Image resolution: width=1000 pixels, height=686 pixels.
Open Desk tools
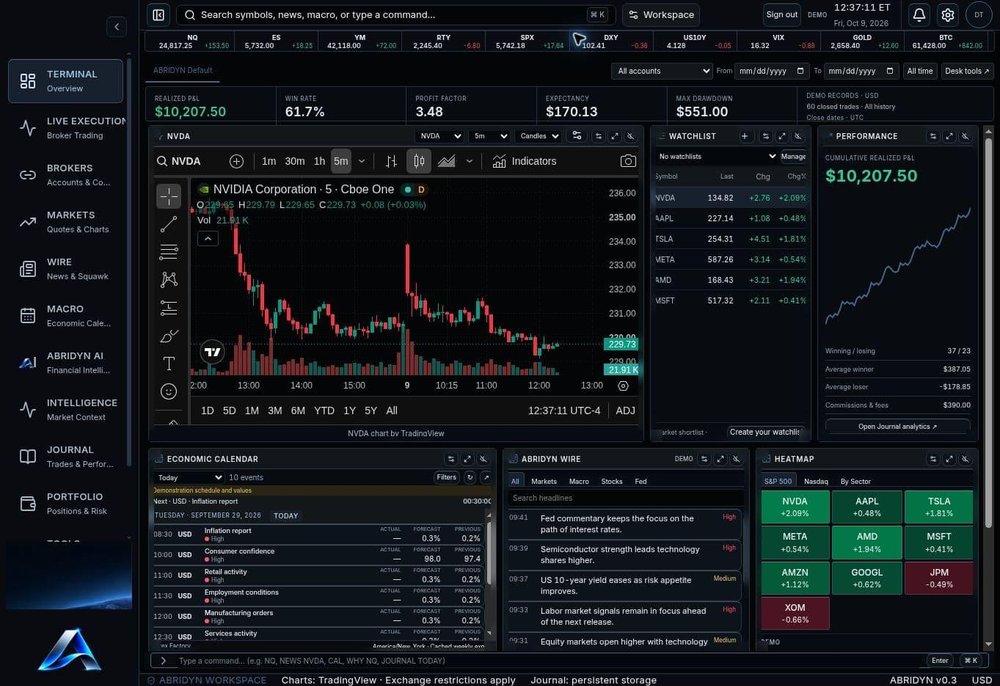967,71
